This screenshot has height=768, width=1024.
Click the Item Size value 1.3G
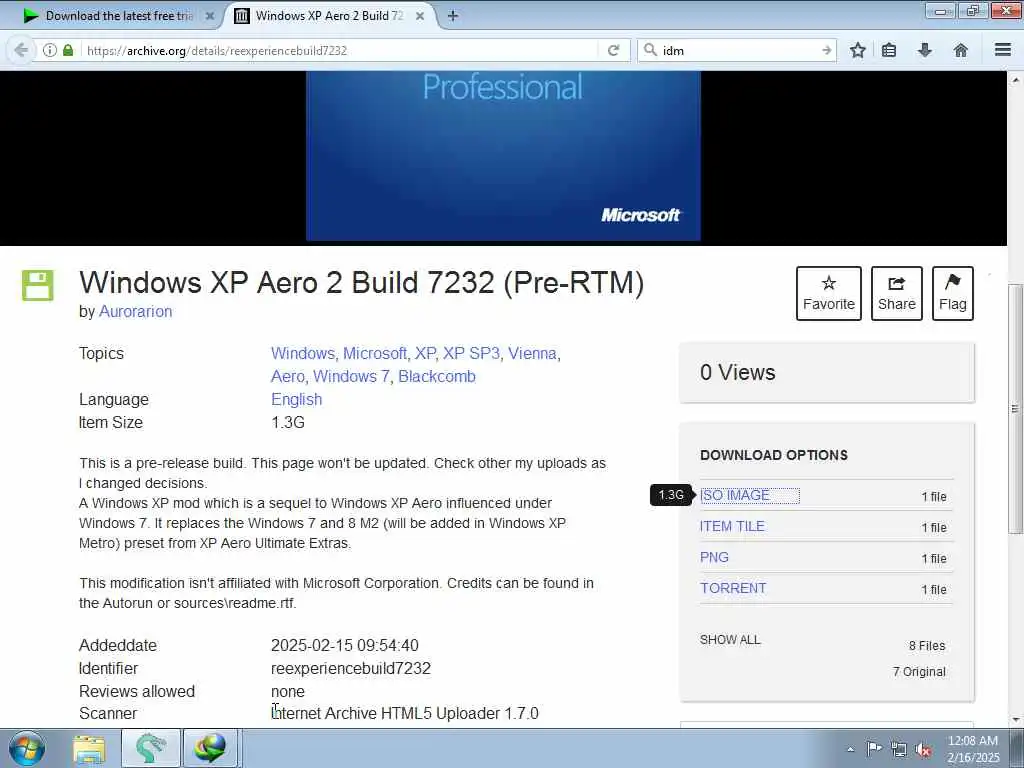288,423
